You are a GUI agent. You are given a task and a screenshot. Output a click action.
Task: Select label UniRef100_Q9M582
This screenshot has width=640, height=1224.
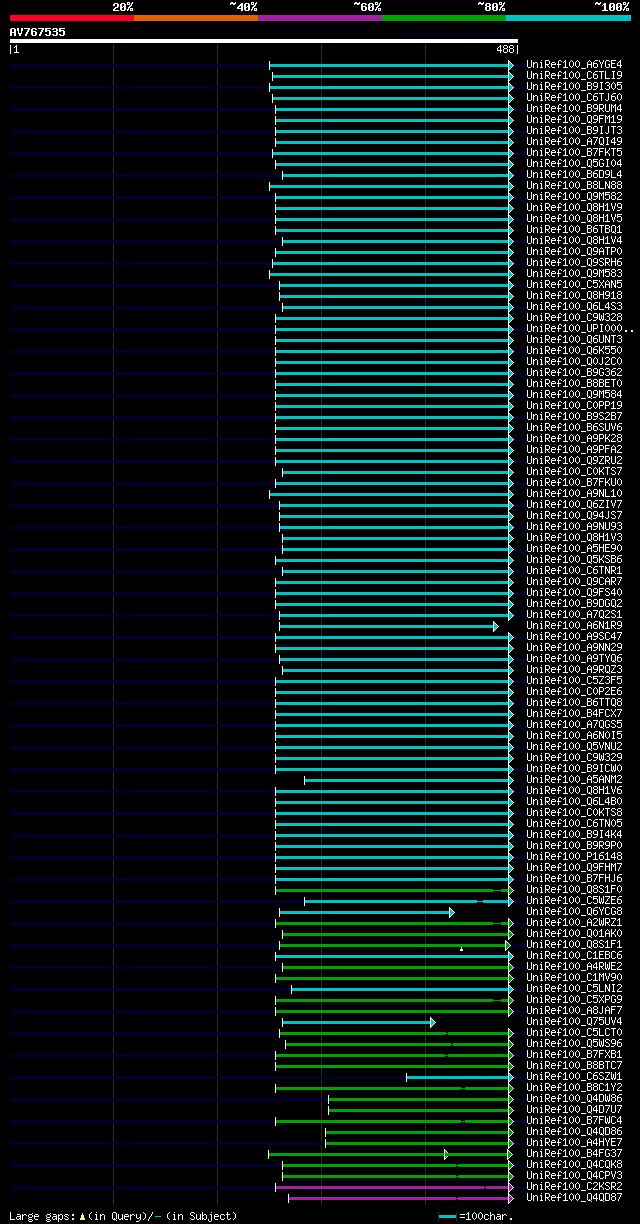point(574,196)
